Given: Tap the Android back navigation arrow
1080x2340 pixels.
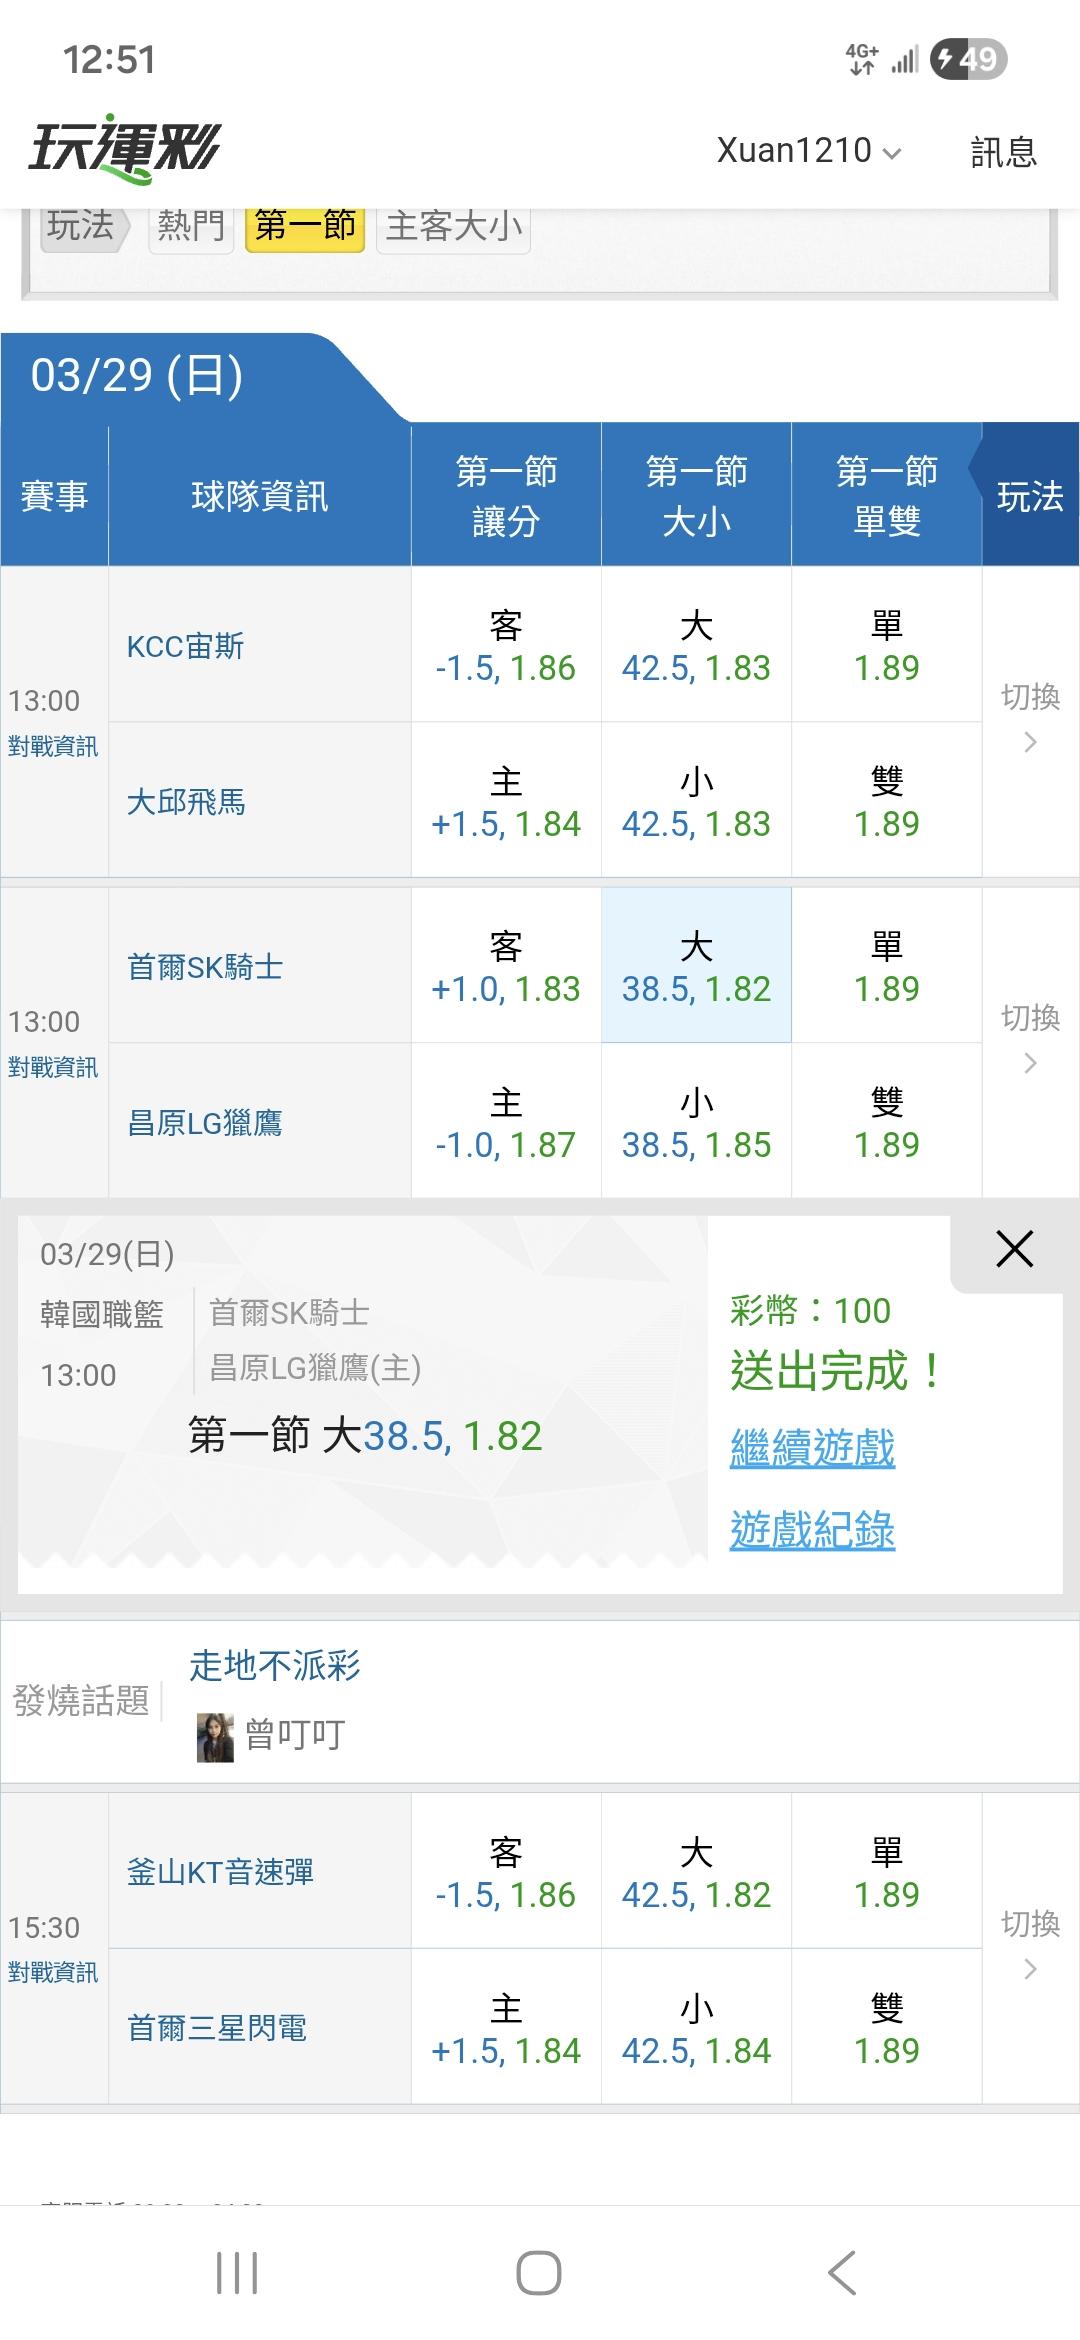Looking at the screenshot, I should (842, 2272).
